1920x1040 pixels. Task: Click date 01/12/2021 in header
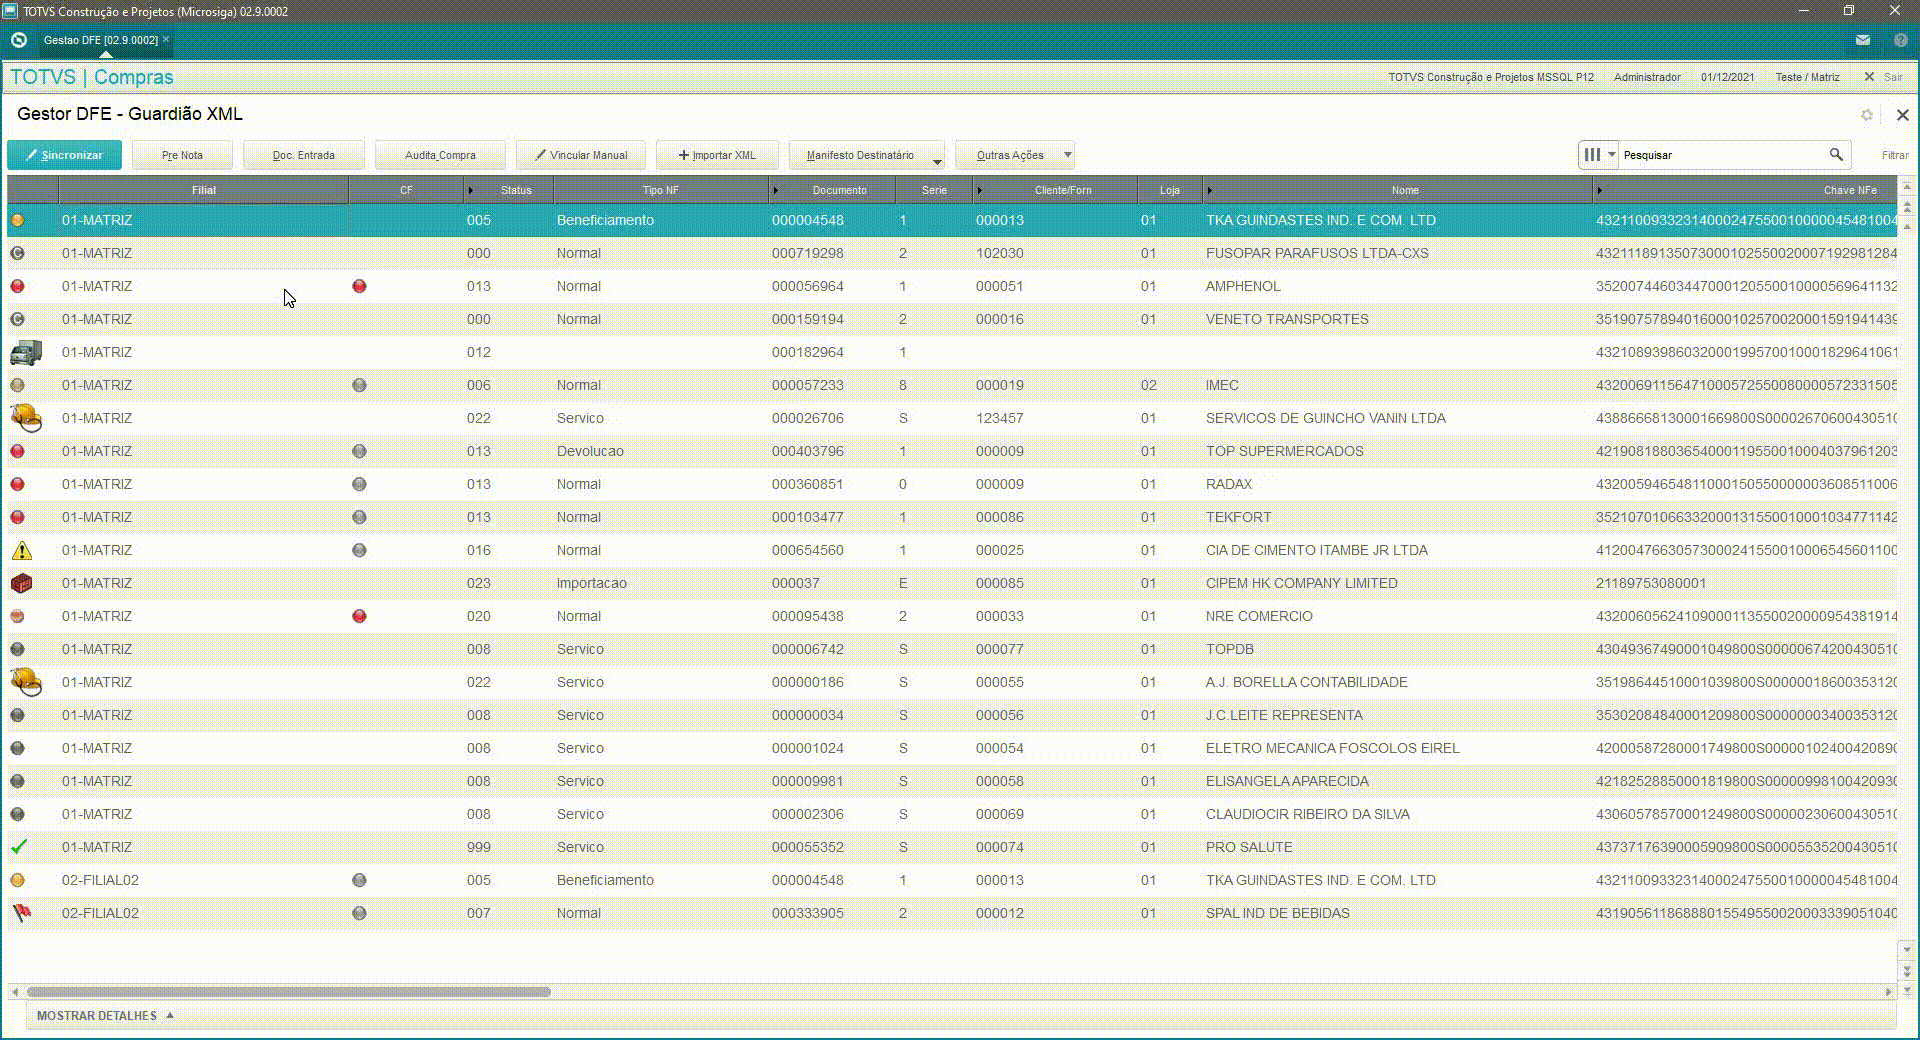coord(1727,77)
